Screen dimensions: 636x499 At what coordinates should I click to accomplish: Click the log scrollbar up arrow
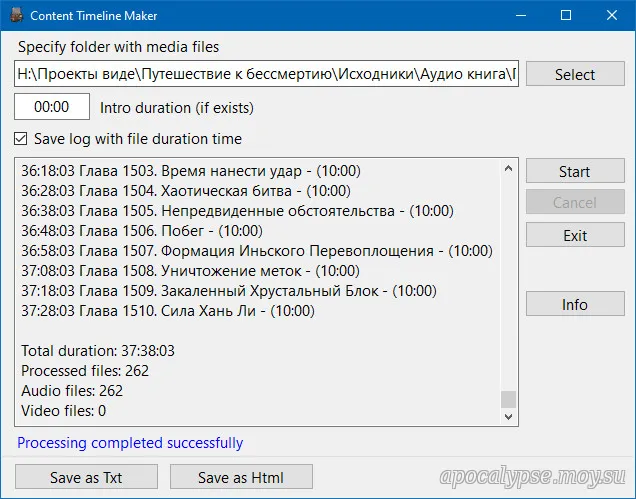[x=509, y=167]
